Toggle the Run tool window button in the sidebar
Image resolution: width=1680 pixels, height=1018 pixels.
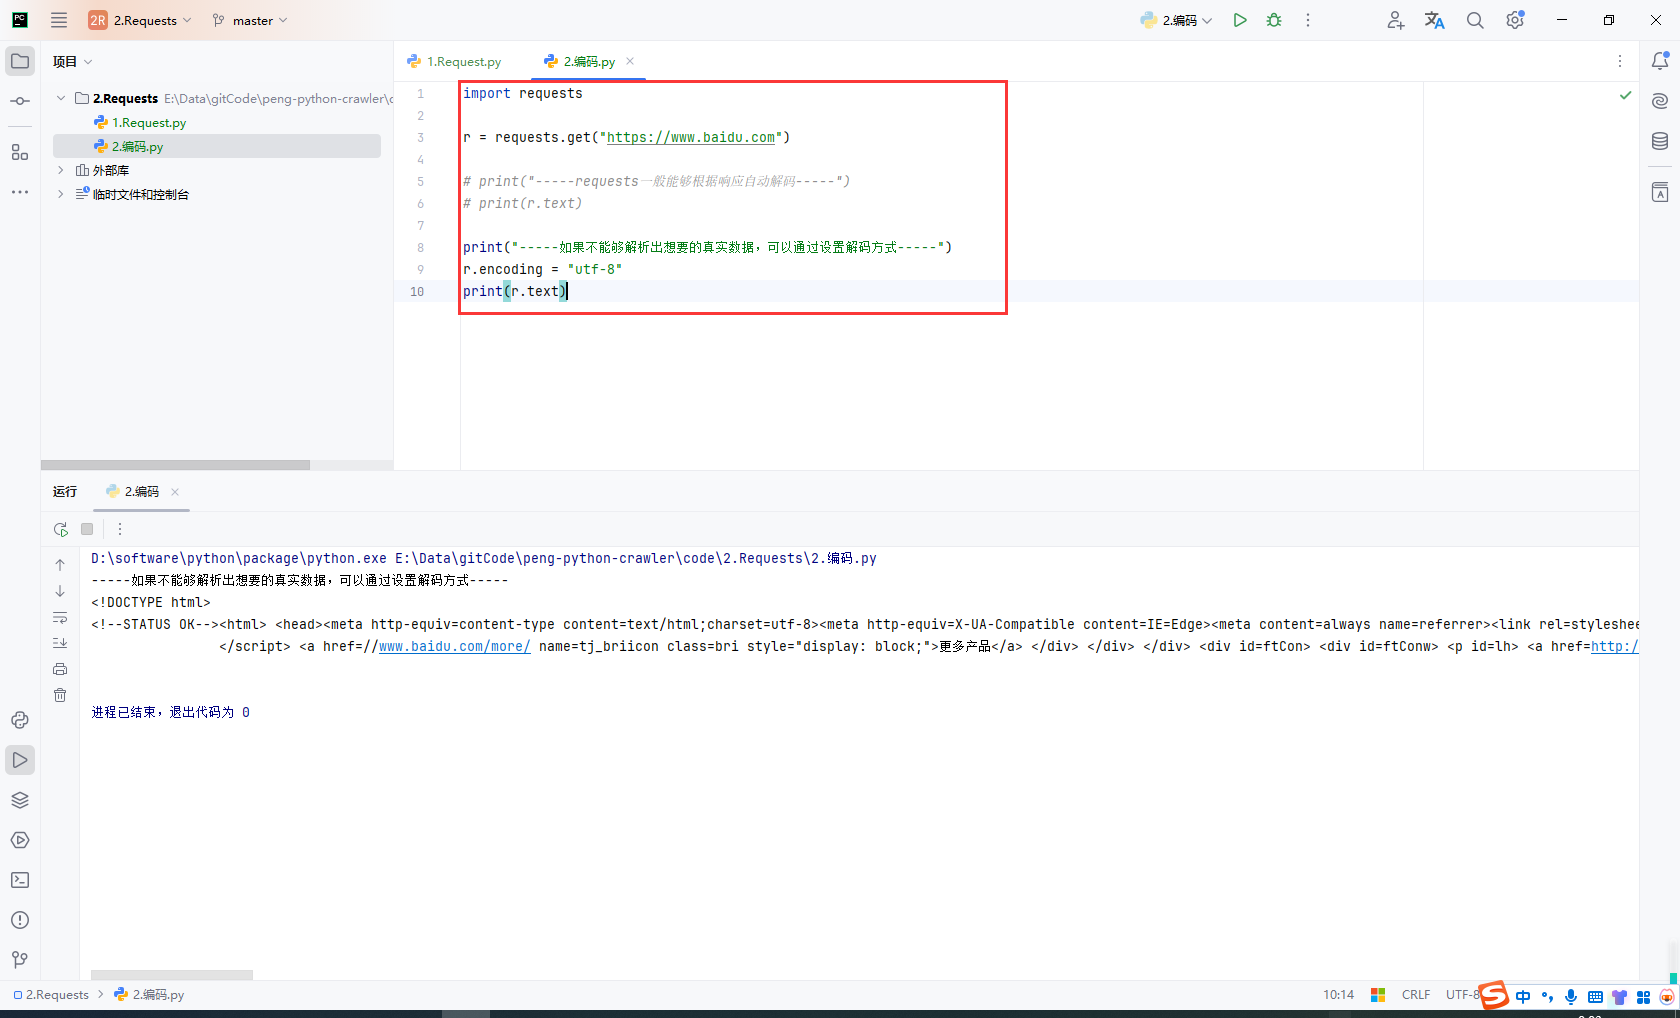20,760
